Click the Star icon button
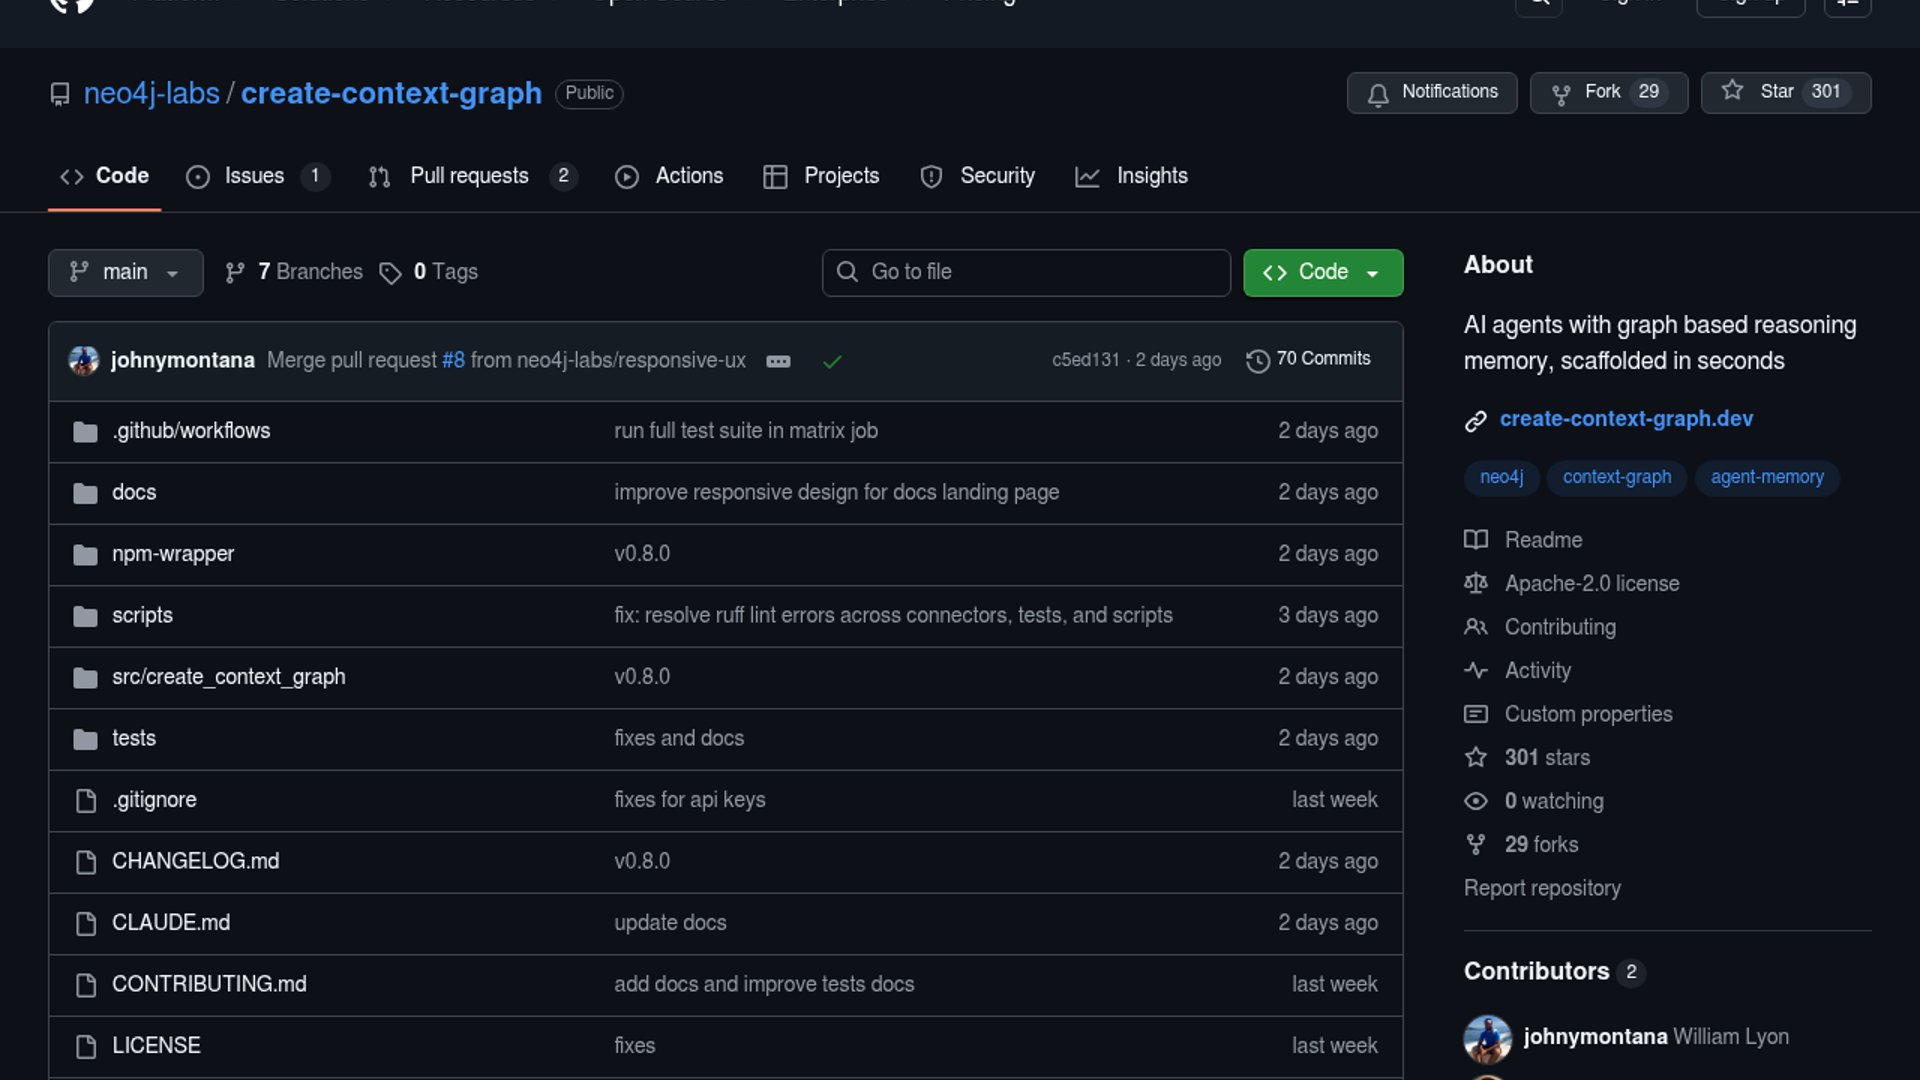The height and width of the screenshot is (1080, 1920). click(1733, 91)
